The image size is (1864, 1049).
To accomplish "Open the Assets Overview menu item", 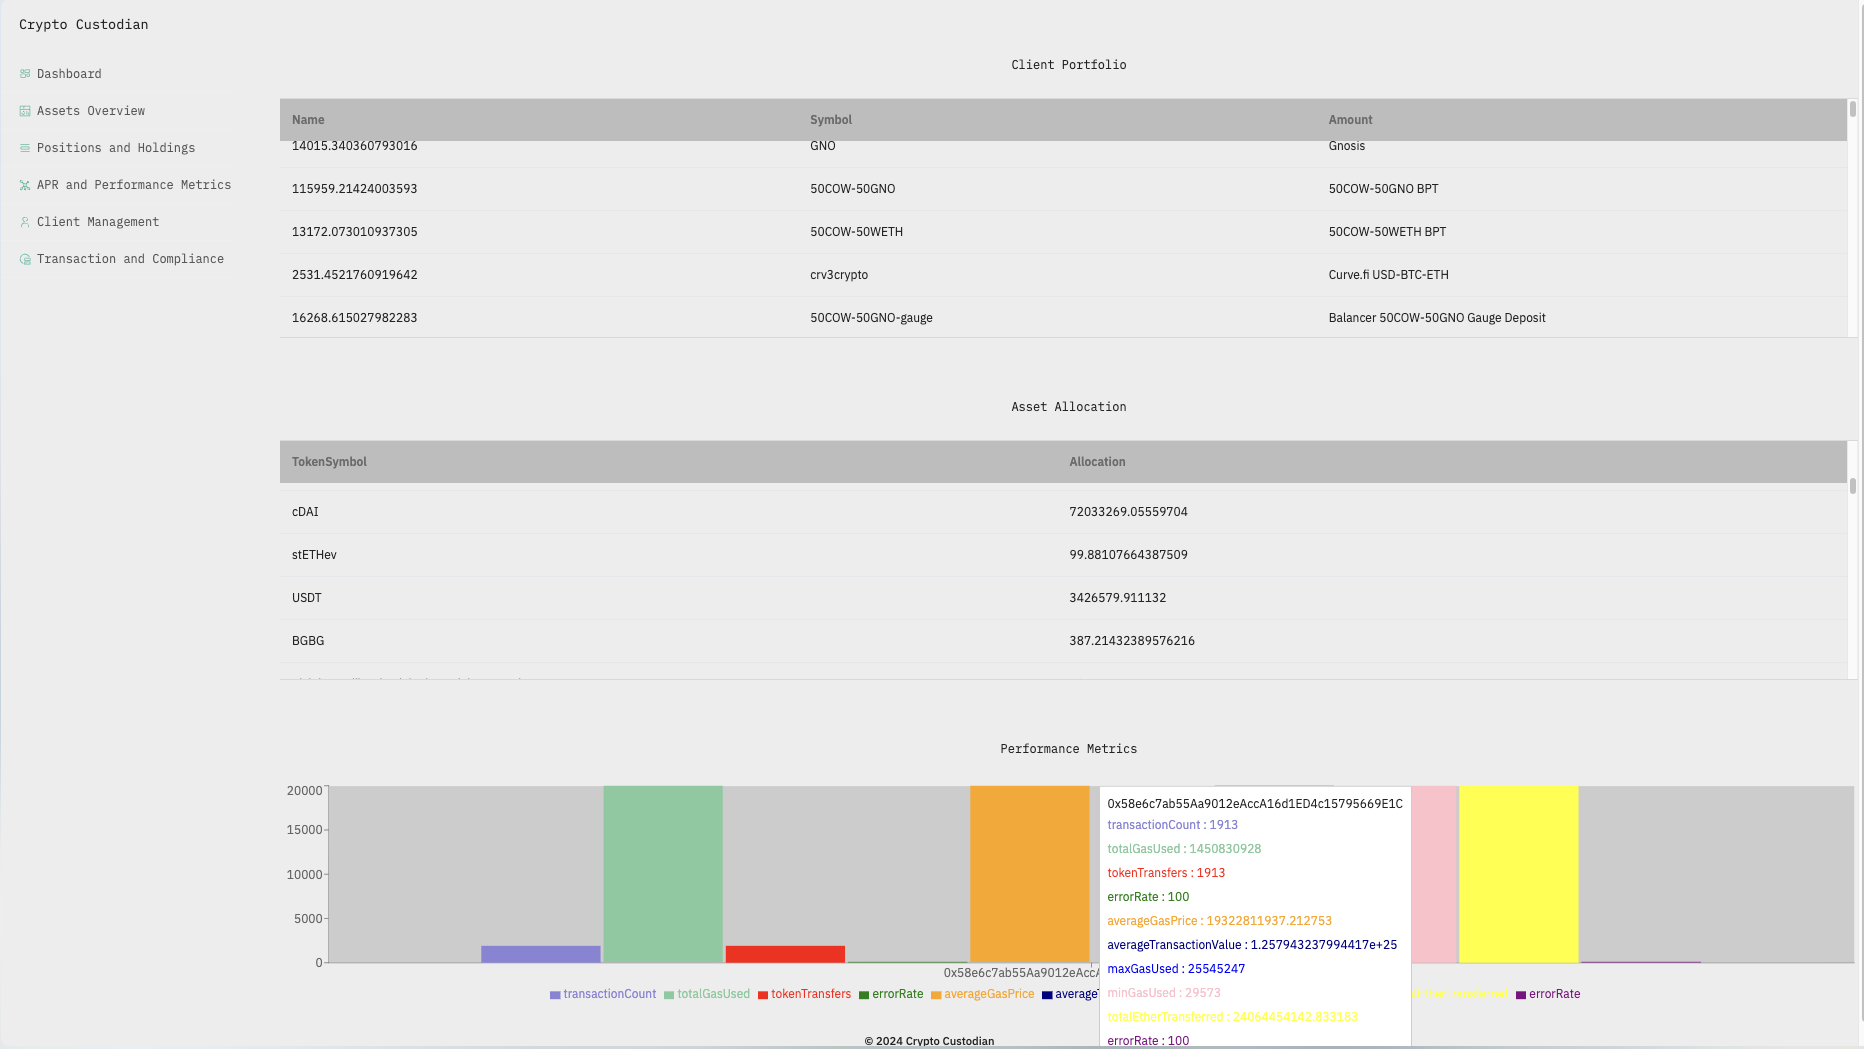I will pos(91,111).
